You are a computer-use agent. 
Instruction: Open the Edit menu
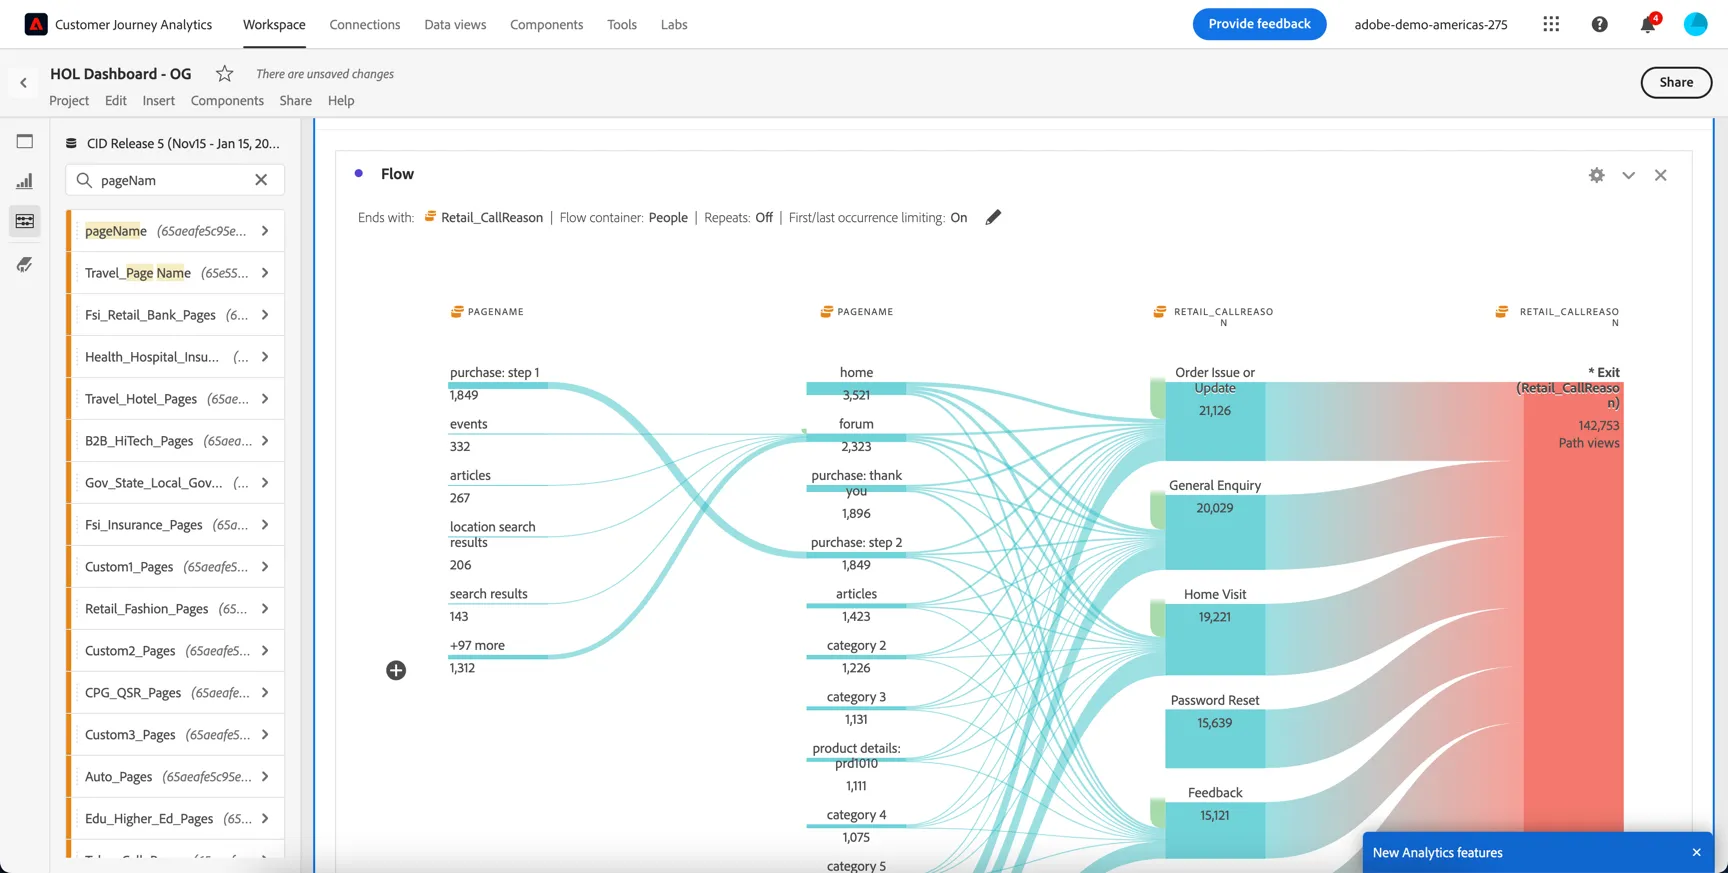pos(116,100)
